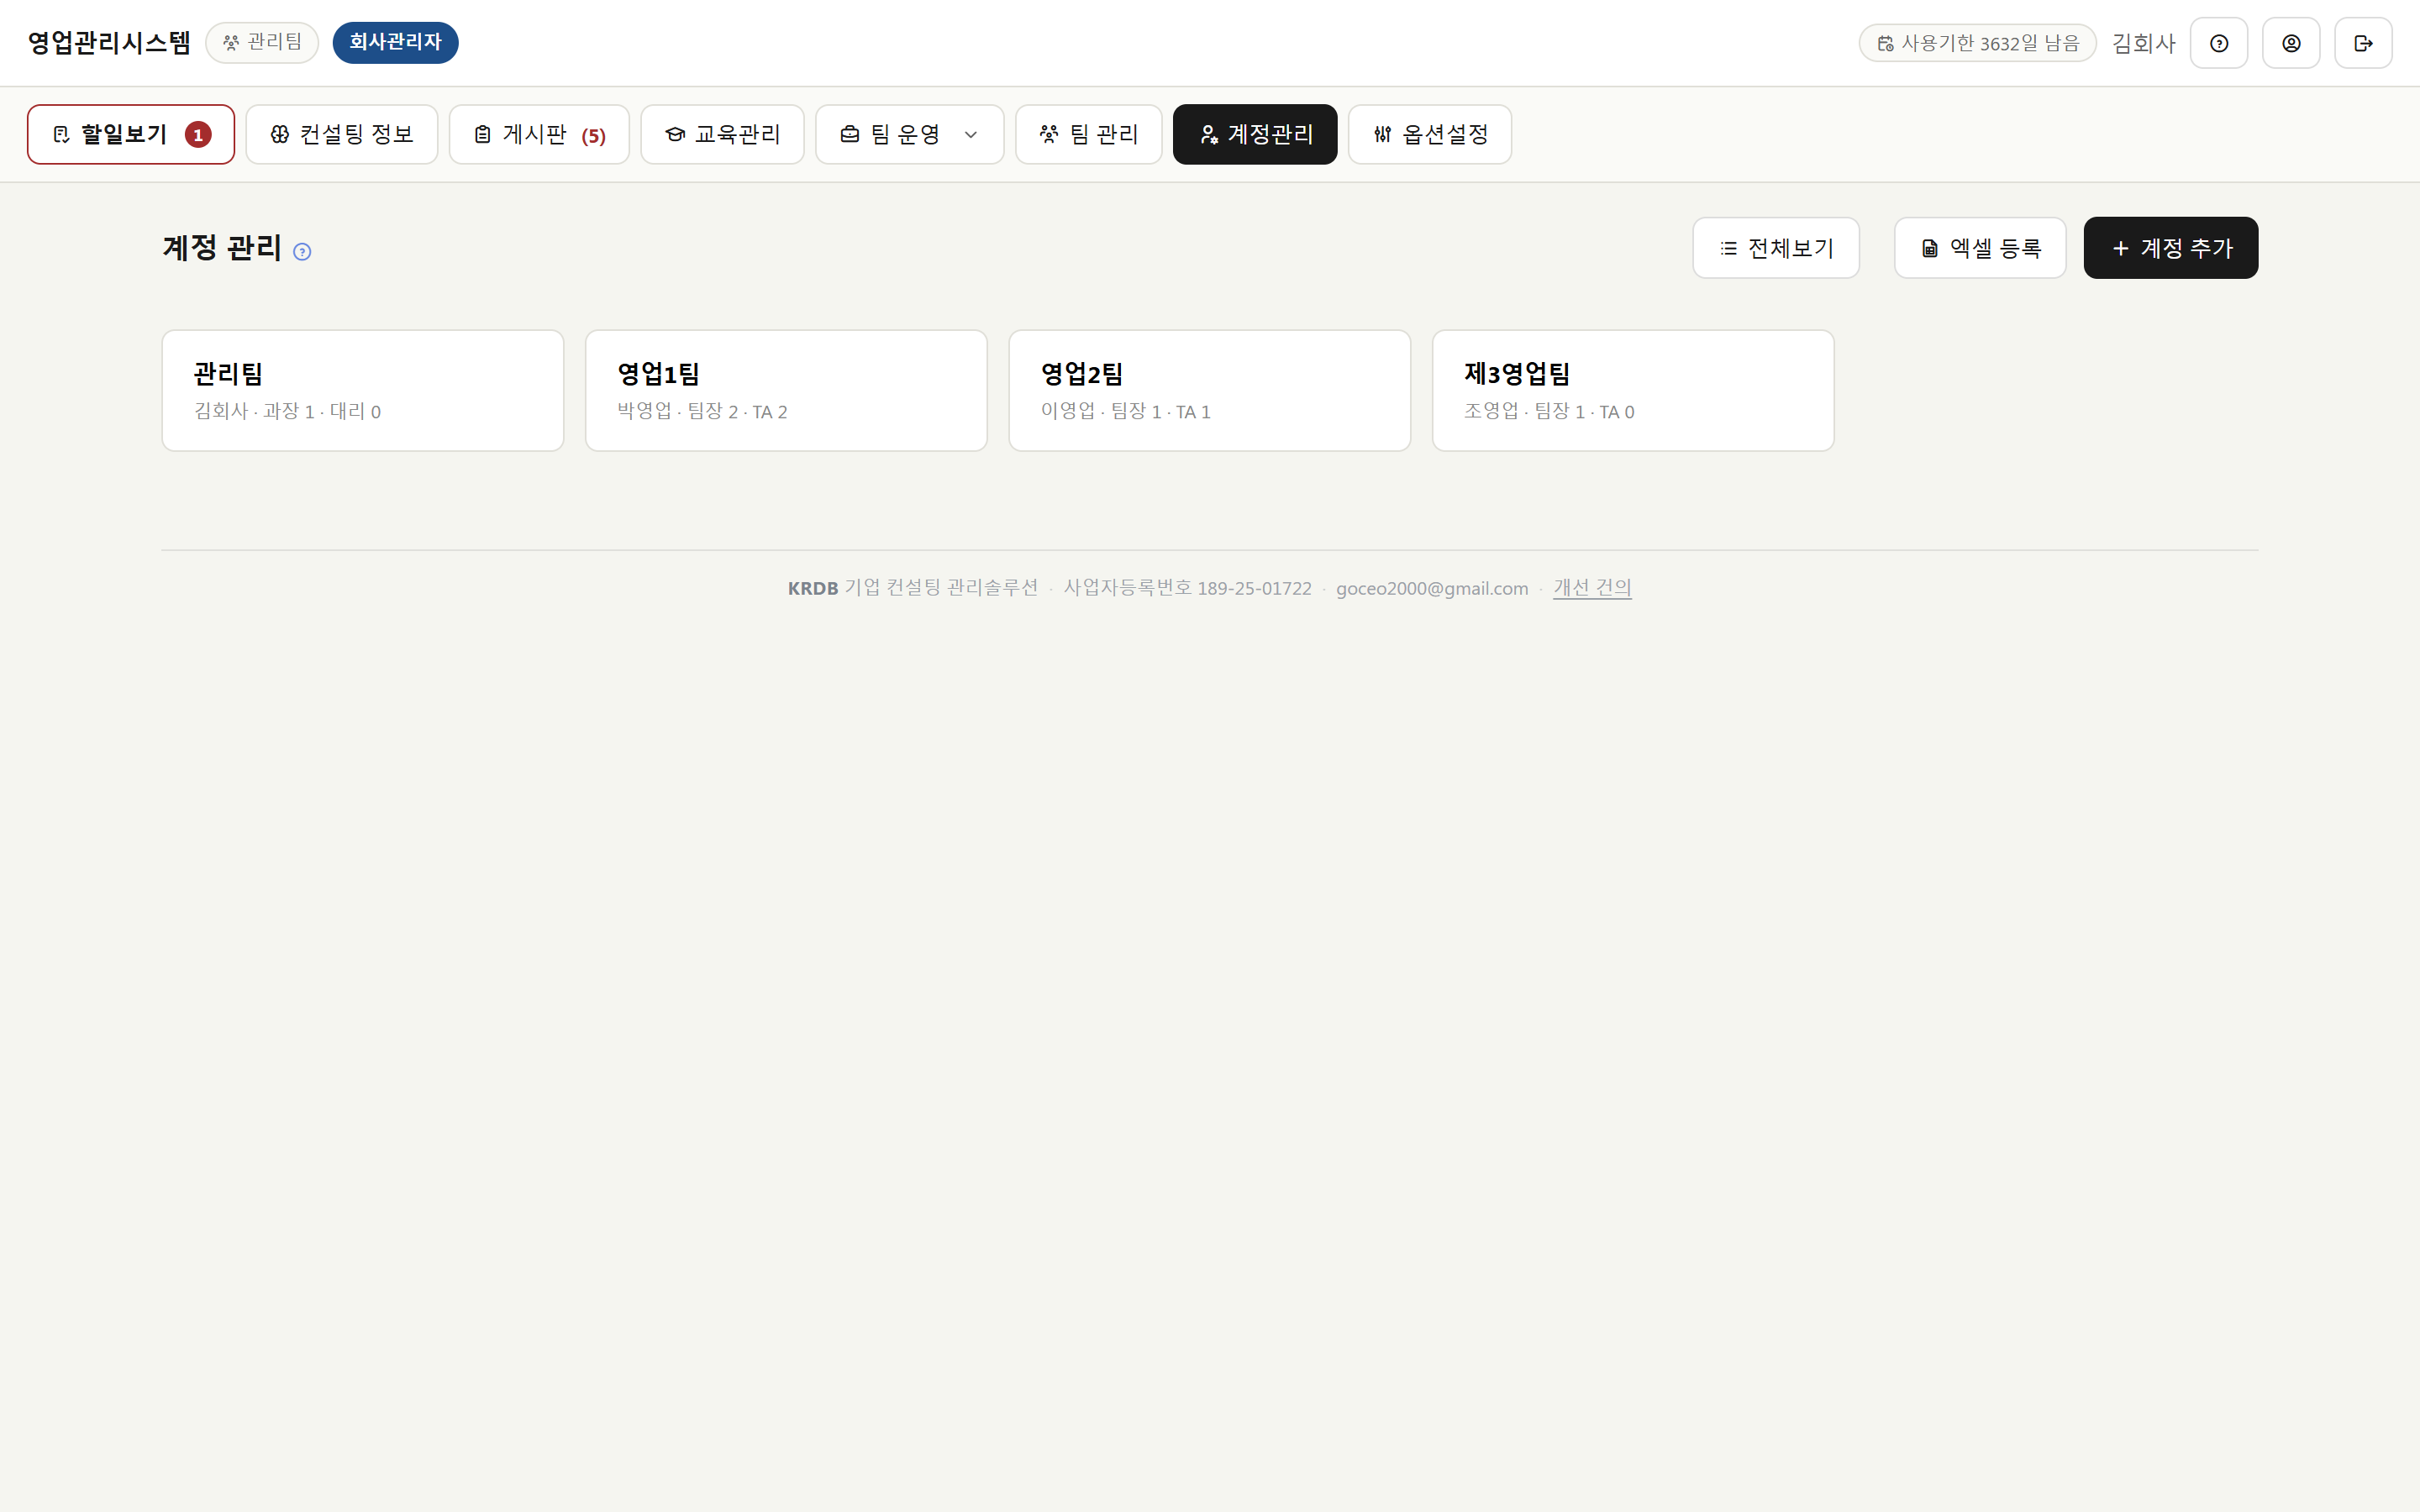Open the 팀 관리 tab
The height and width of the screenshot is (1512, 2420).
[1088, 134]
